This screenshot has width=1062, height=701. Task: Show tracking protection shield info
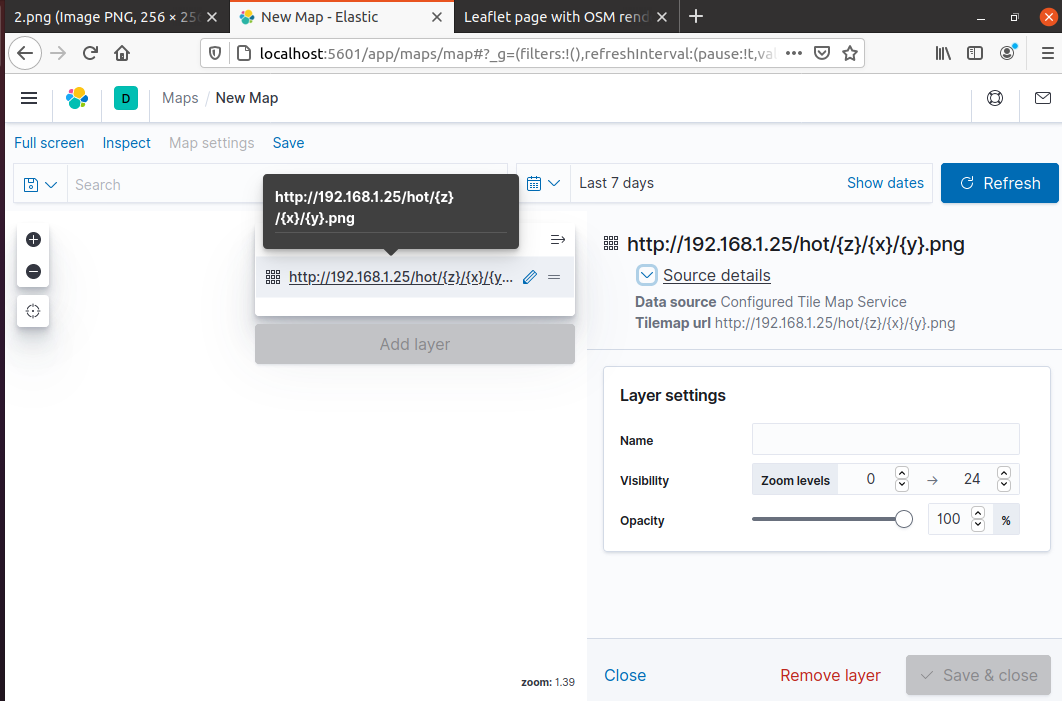tap(215, 53)
